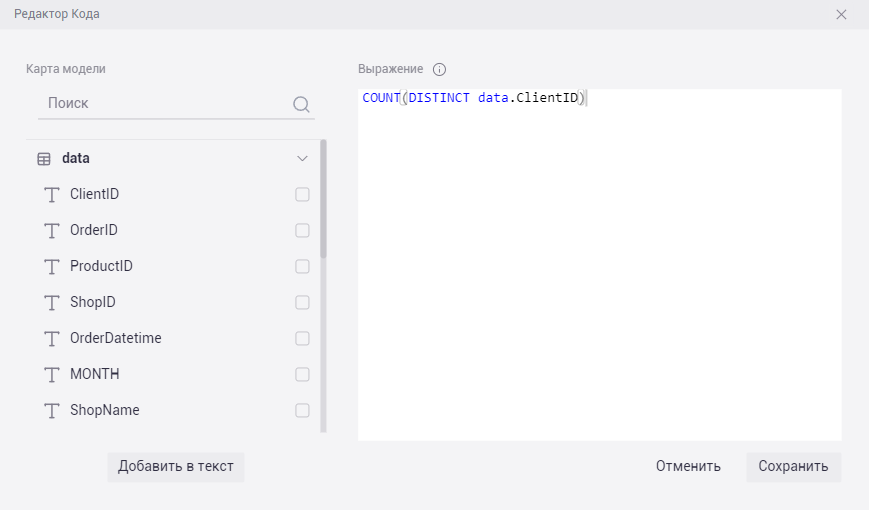Click Отменить to cancel changes
This screenshot has width=869, height=510.
coord(688,467)
